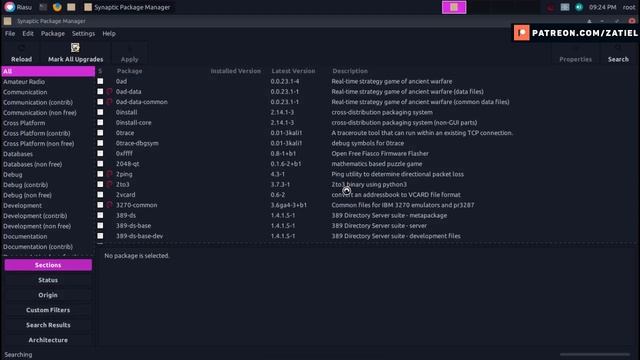This screenshot has width=640, height=360.
Task: Open the Help menu
Action: [x=109, y=33]
